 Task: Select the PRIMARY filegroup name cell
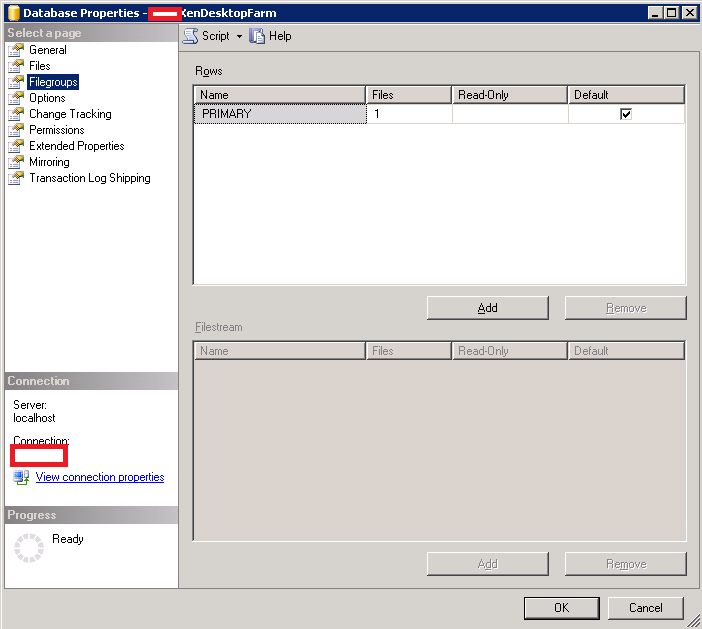[280, 114]
